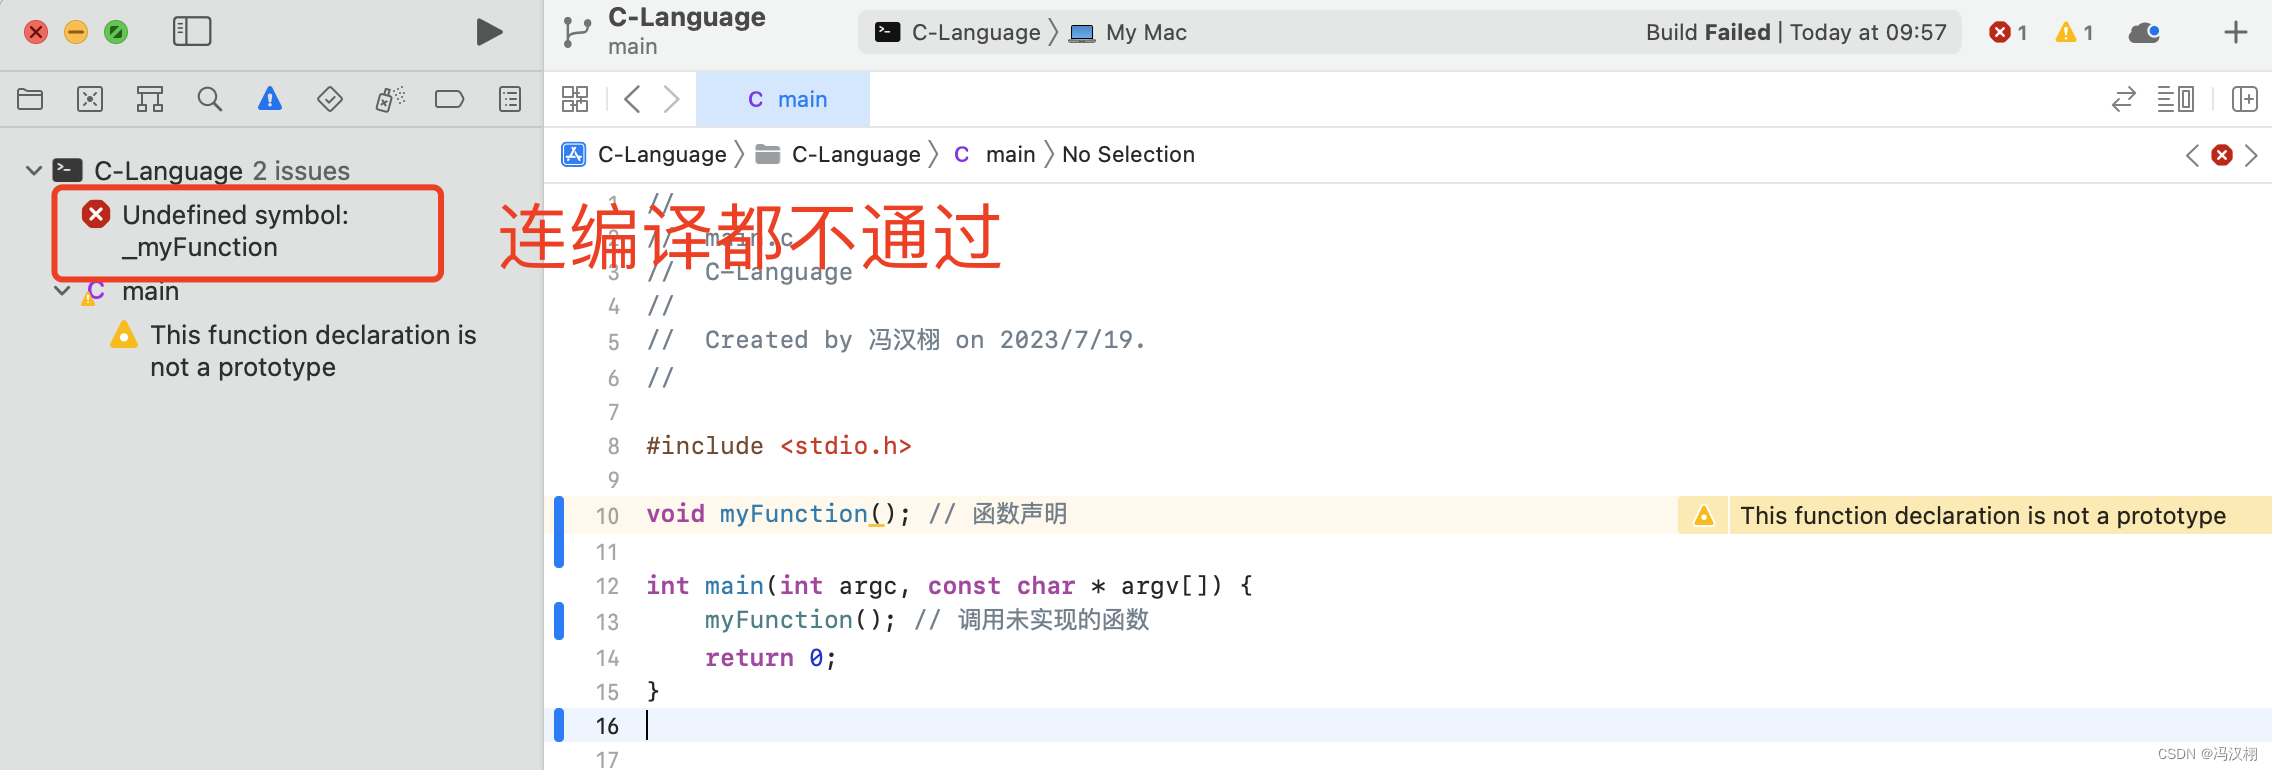Open the related items grid menu
2272x770 pixels.
(x=575, y=99)
